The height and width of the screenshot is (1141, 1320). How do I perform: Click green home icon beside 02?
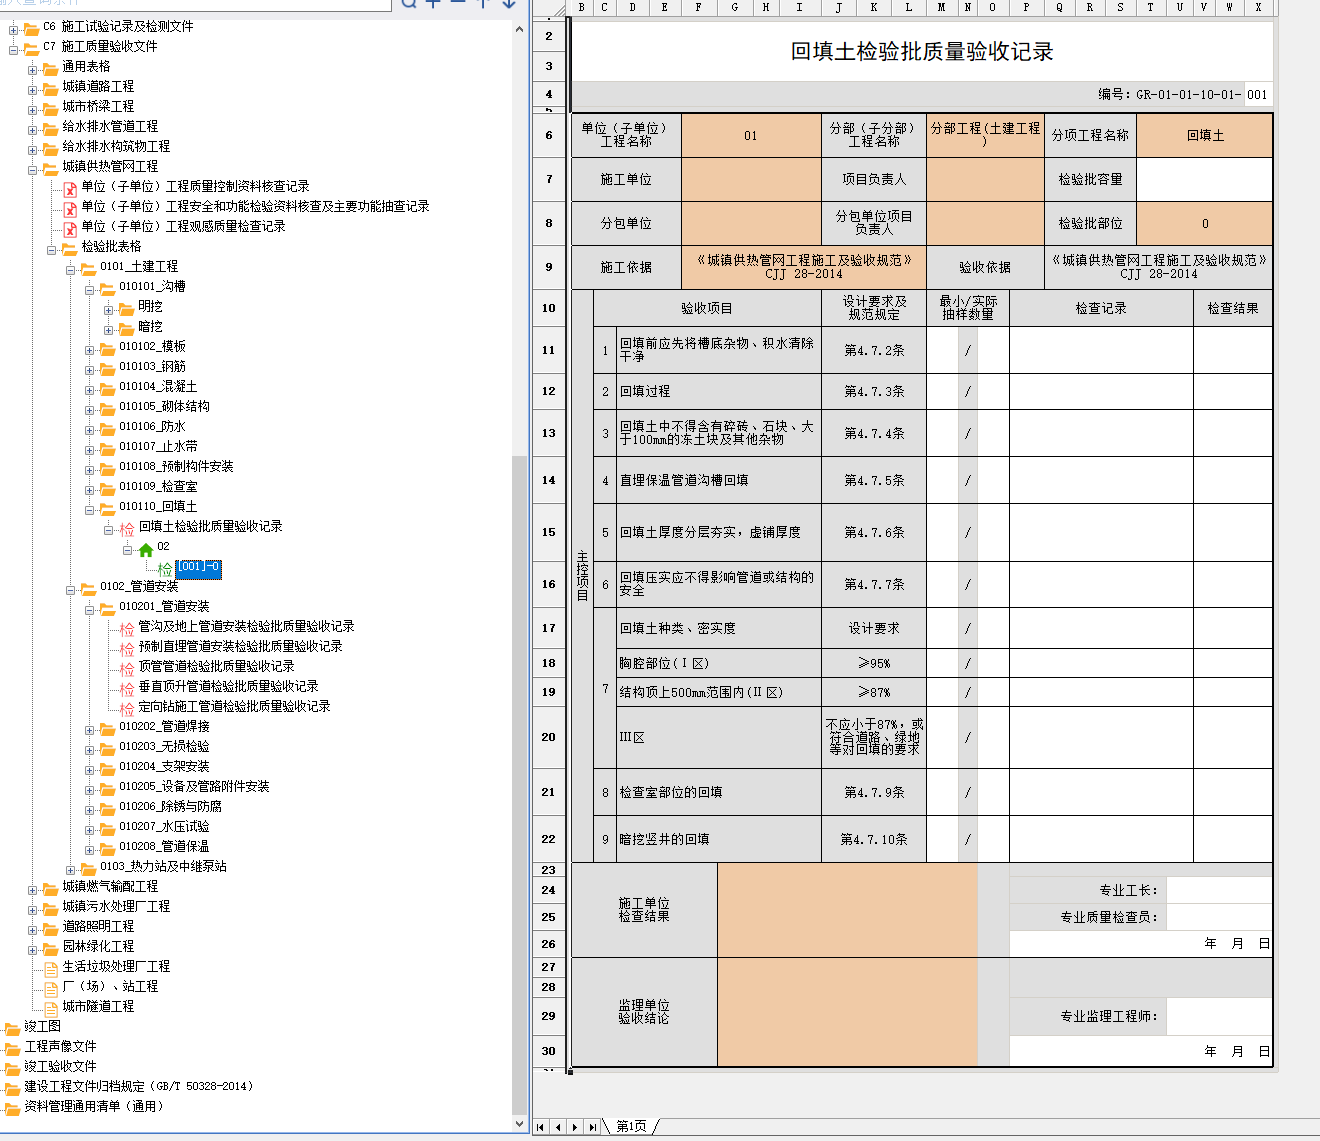point(146,549)
